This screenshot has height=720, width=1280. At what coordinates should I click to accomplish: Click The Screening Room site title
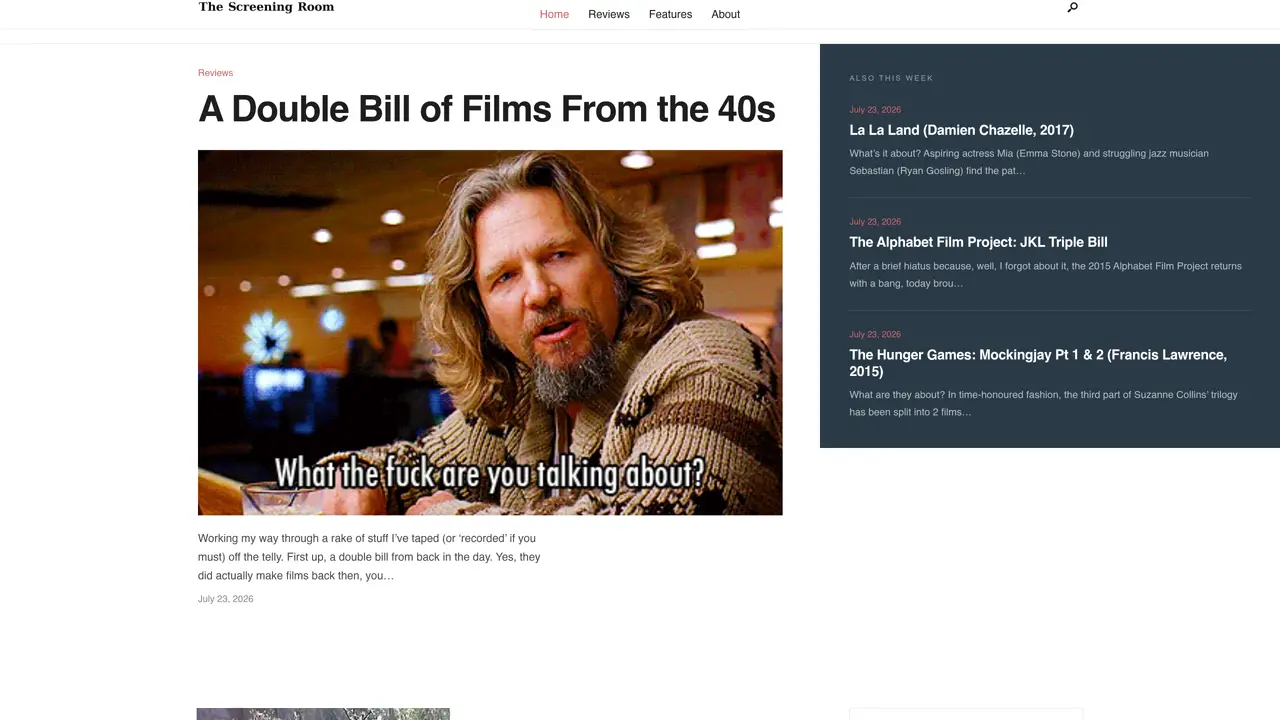[266, 7]
